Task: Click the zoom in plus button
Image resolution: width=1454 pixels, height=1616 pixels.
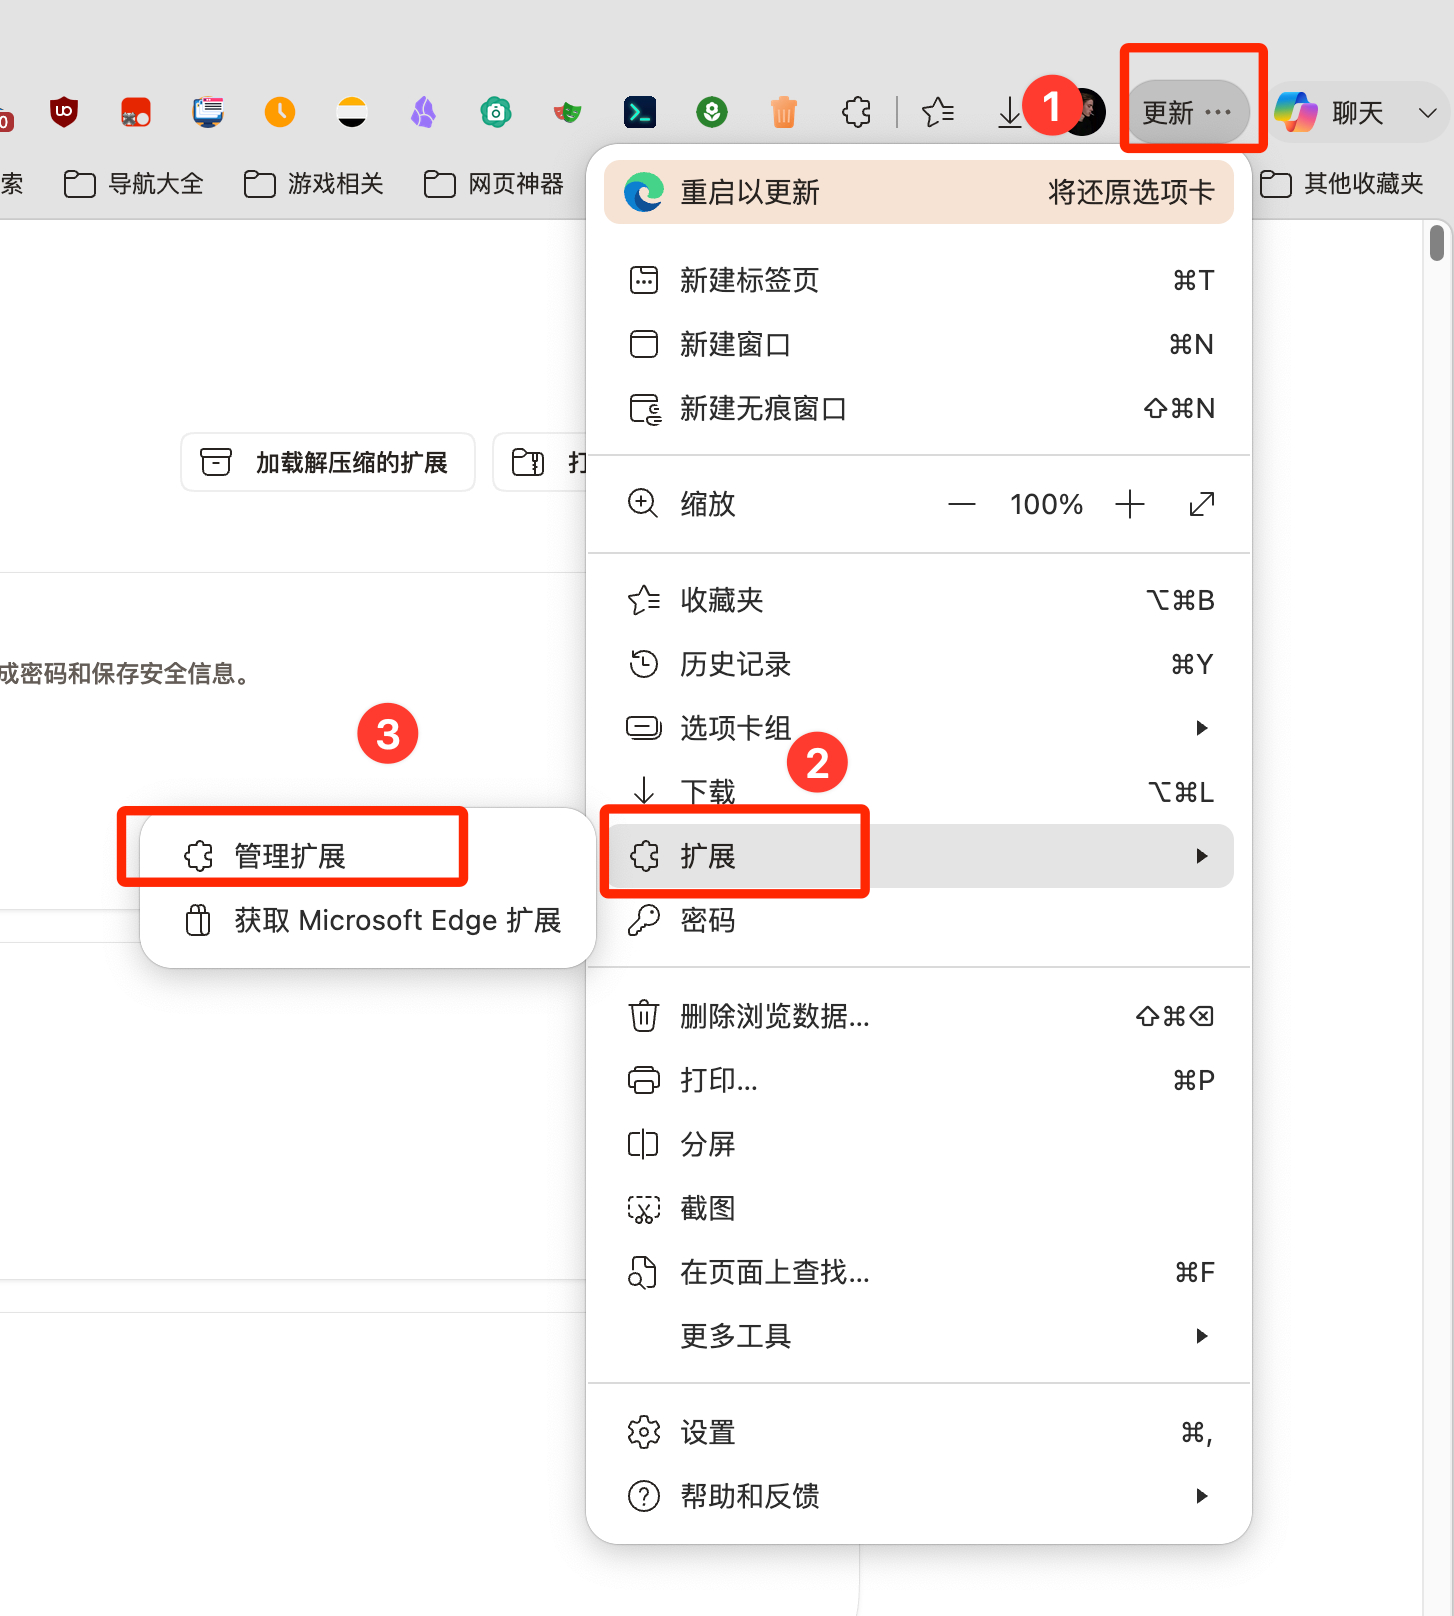Action: (x=1130, y=504)
